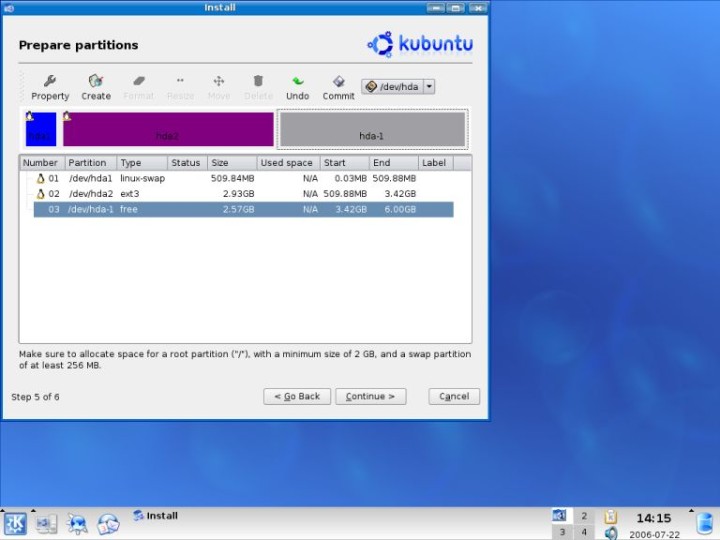
Task: Expand the disk dropdown arrow
Action: 429,86
